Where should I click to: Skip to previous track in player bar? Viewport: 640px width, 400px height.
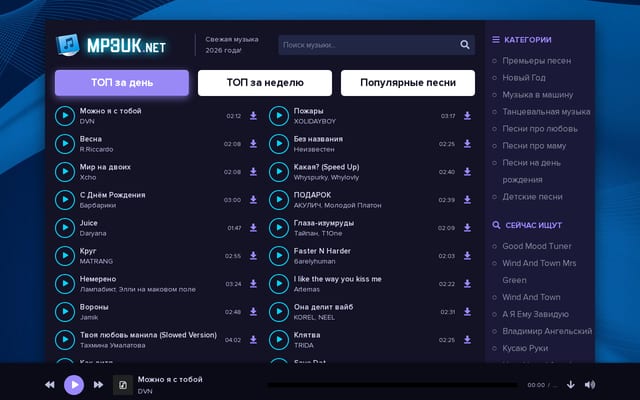(x=50, y=384)
